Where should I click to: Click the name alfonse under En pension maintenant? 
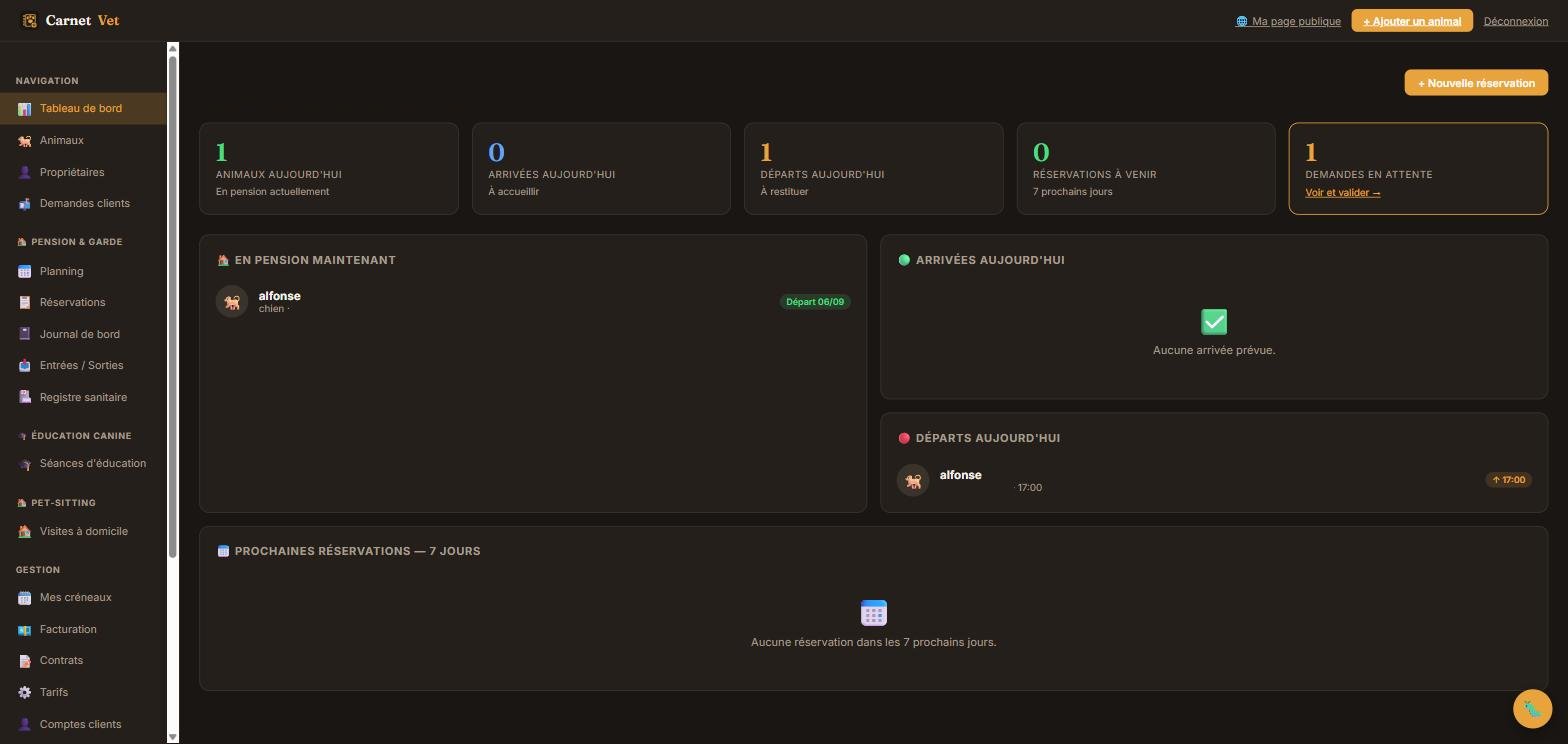tap(279, 296)
